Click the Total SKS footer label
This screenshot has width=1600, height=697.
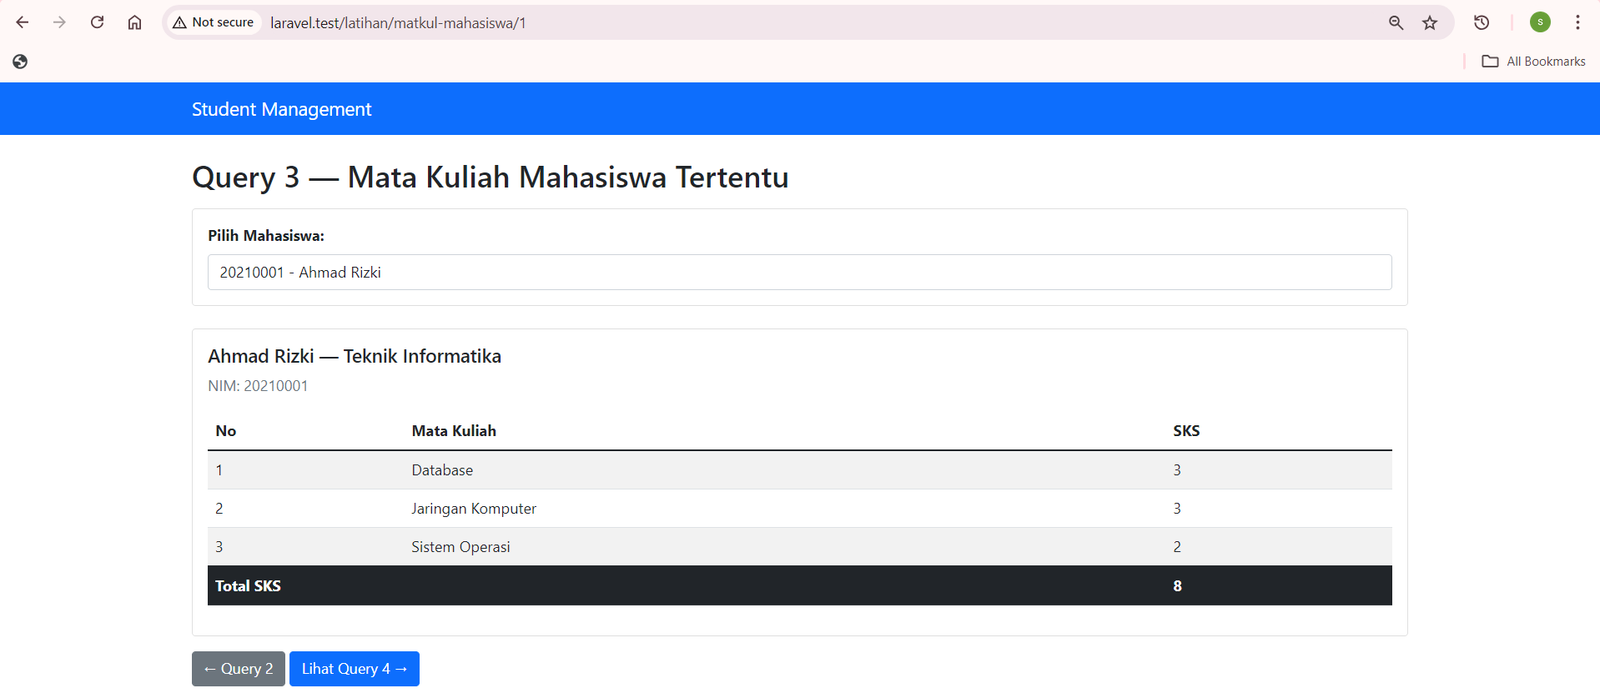pos(248,586)
